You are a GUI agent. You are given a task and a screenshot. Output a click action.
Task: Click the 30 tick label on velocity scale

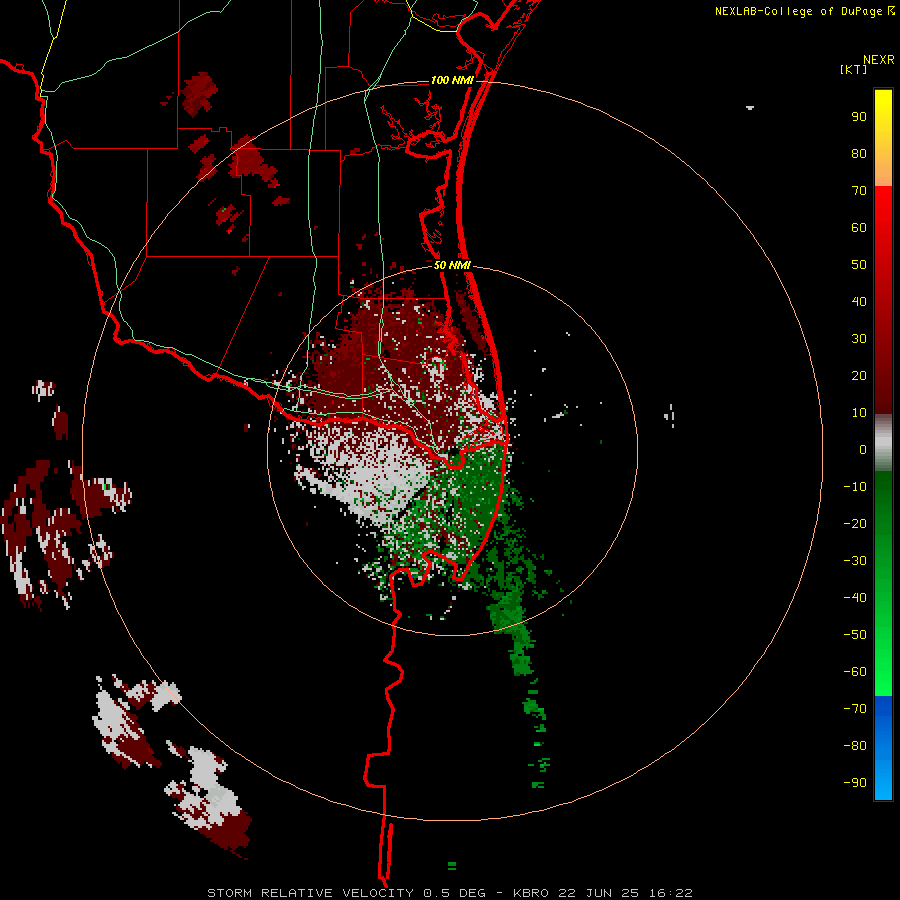pos(859,339)
